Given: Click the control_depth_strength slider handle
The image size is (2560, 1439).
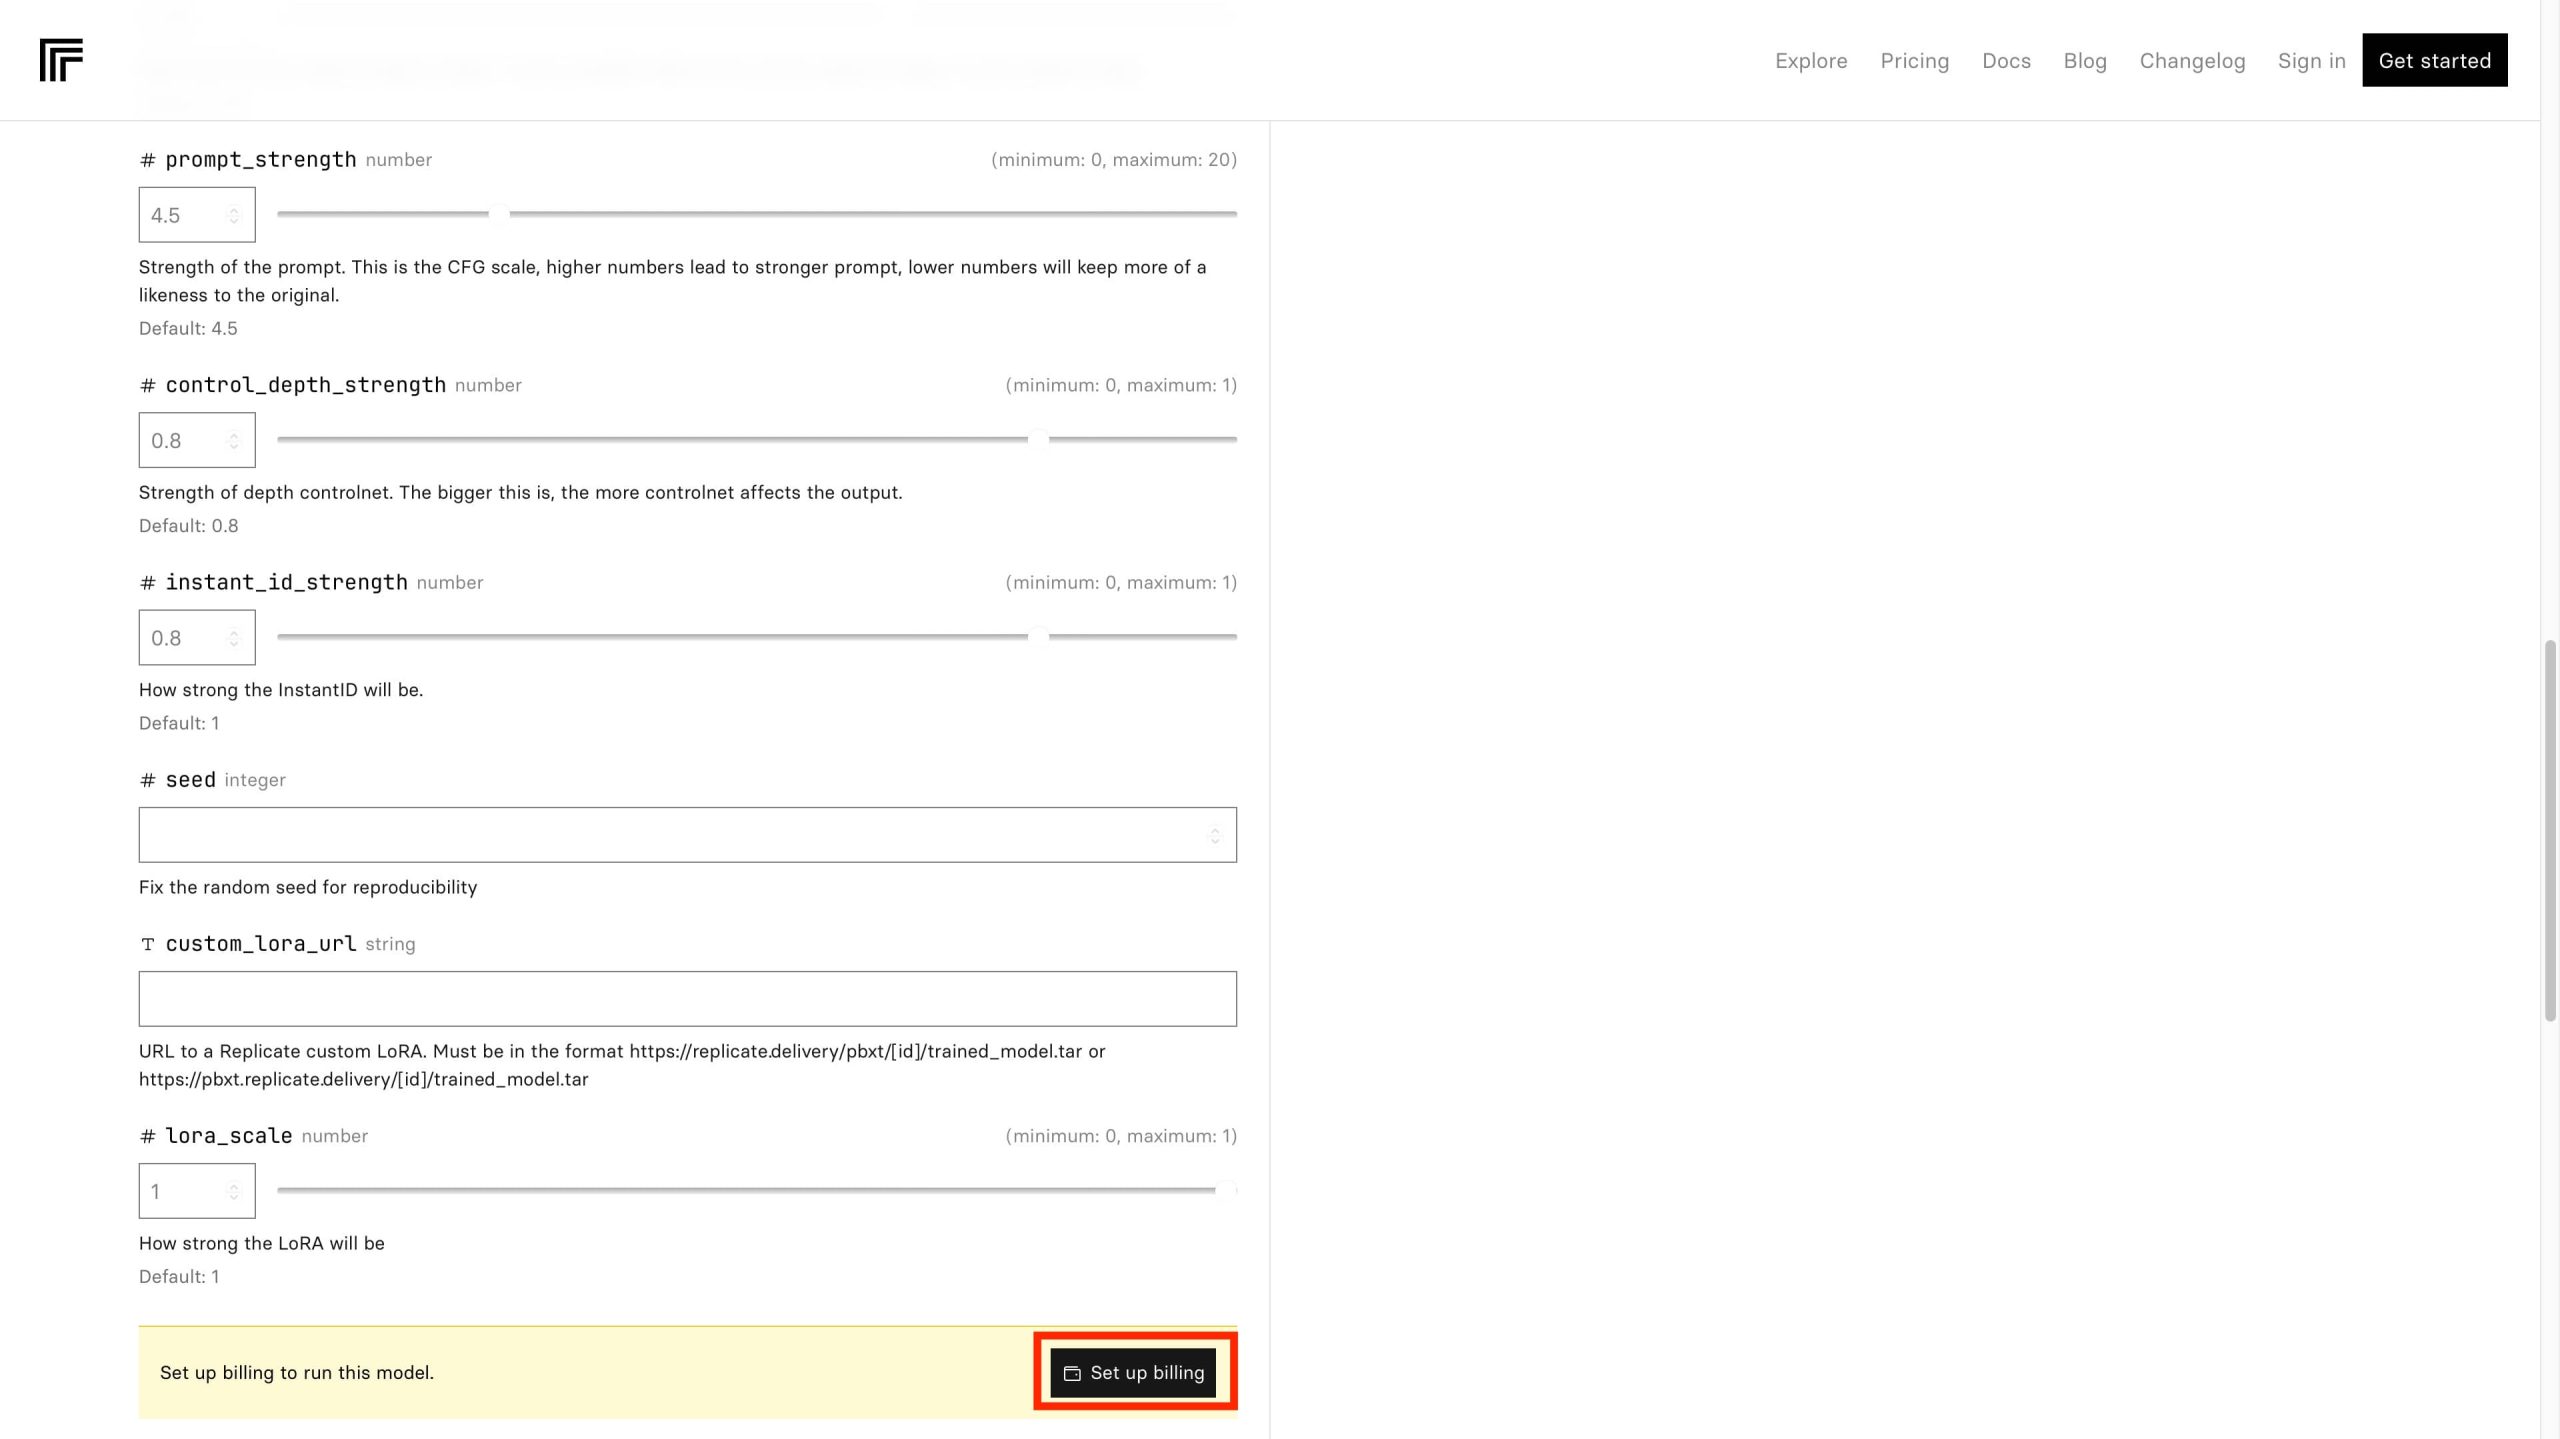Looking at the screenshot, I should (x=1039, y=439).
